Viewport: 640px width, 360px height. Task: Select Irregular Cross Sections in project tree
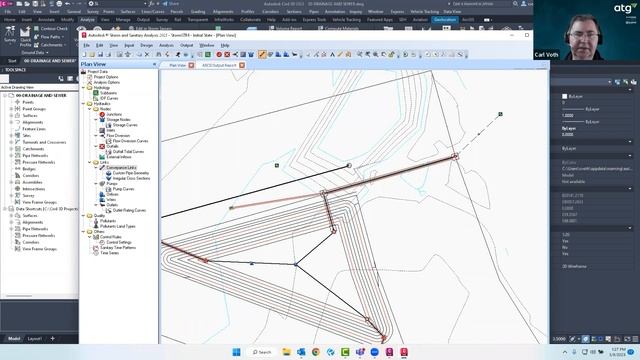(x=131, y=178)
